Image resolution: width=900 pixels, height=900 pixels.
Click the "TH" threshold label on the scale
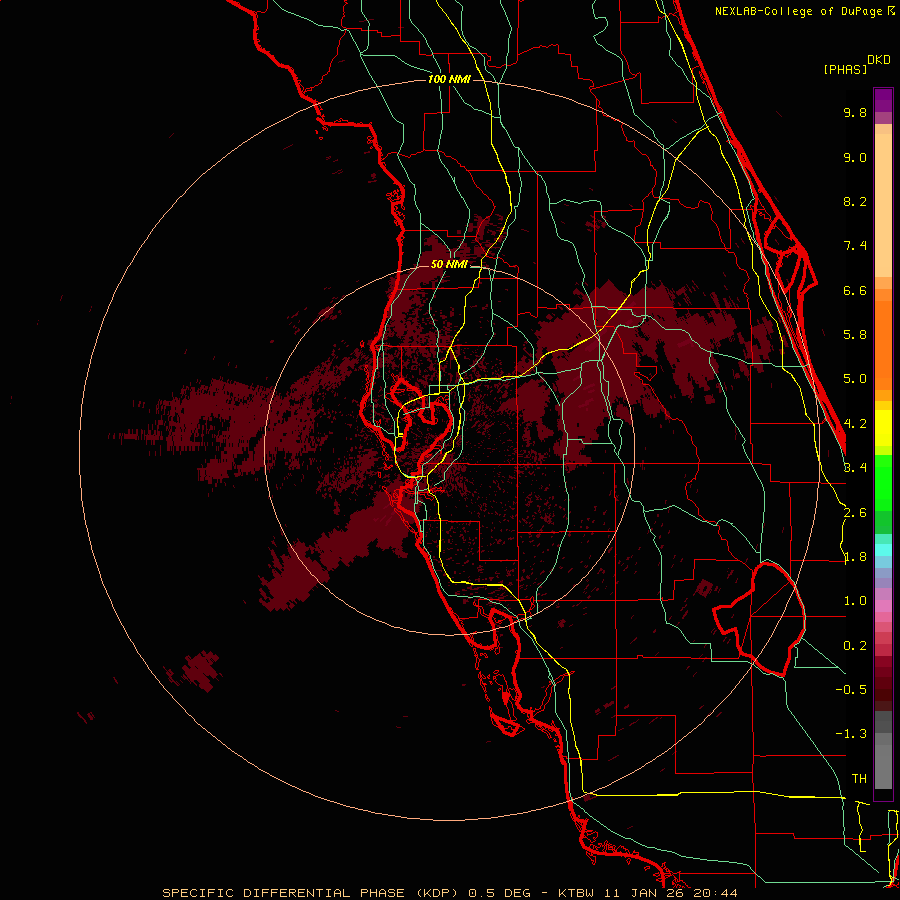pyautogui.click(x=859, y=779)
